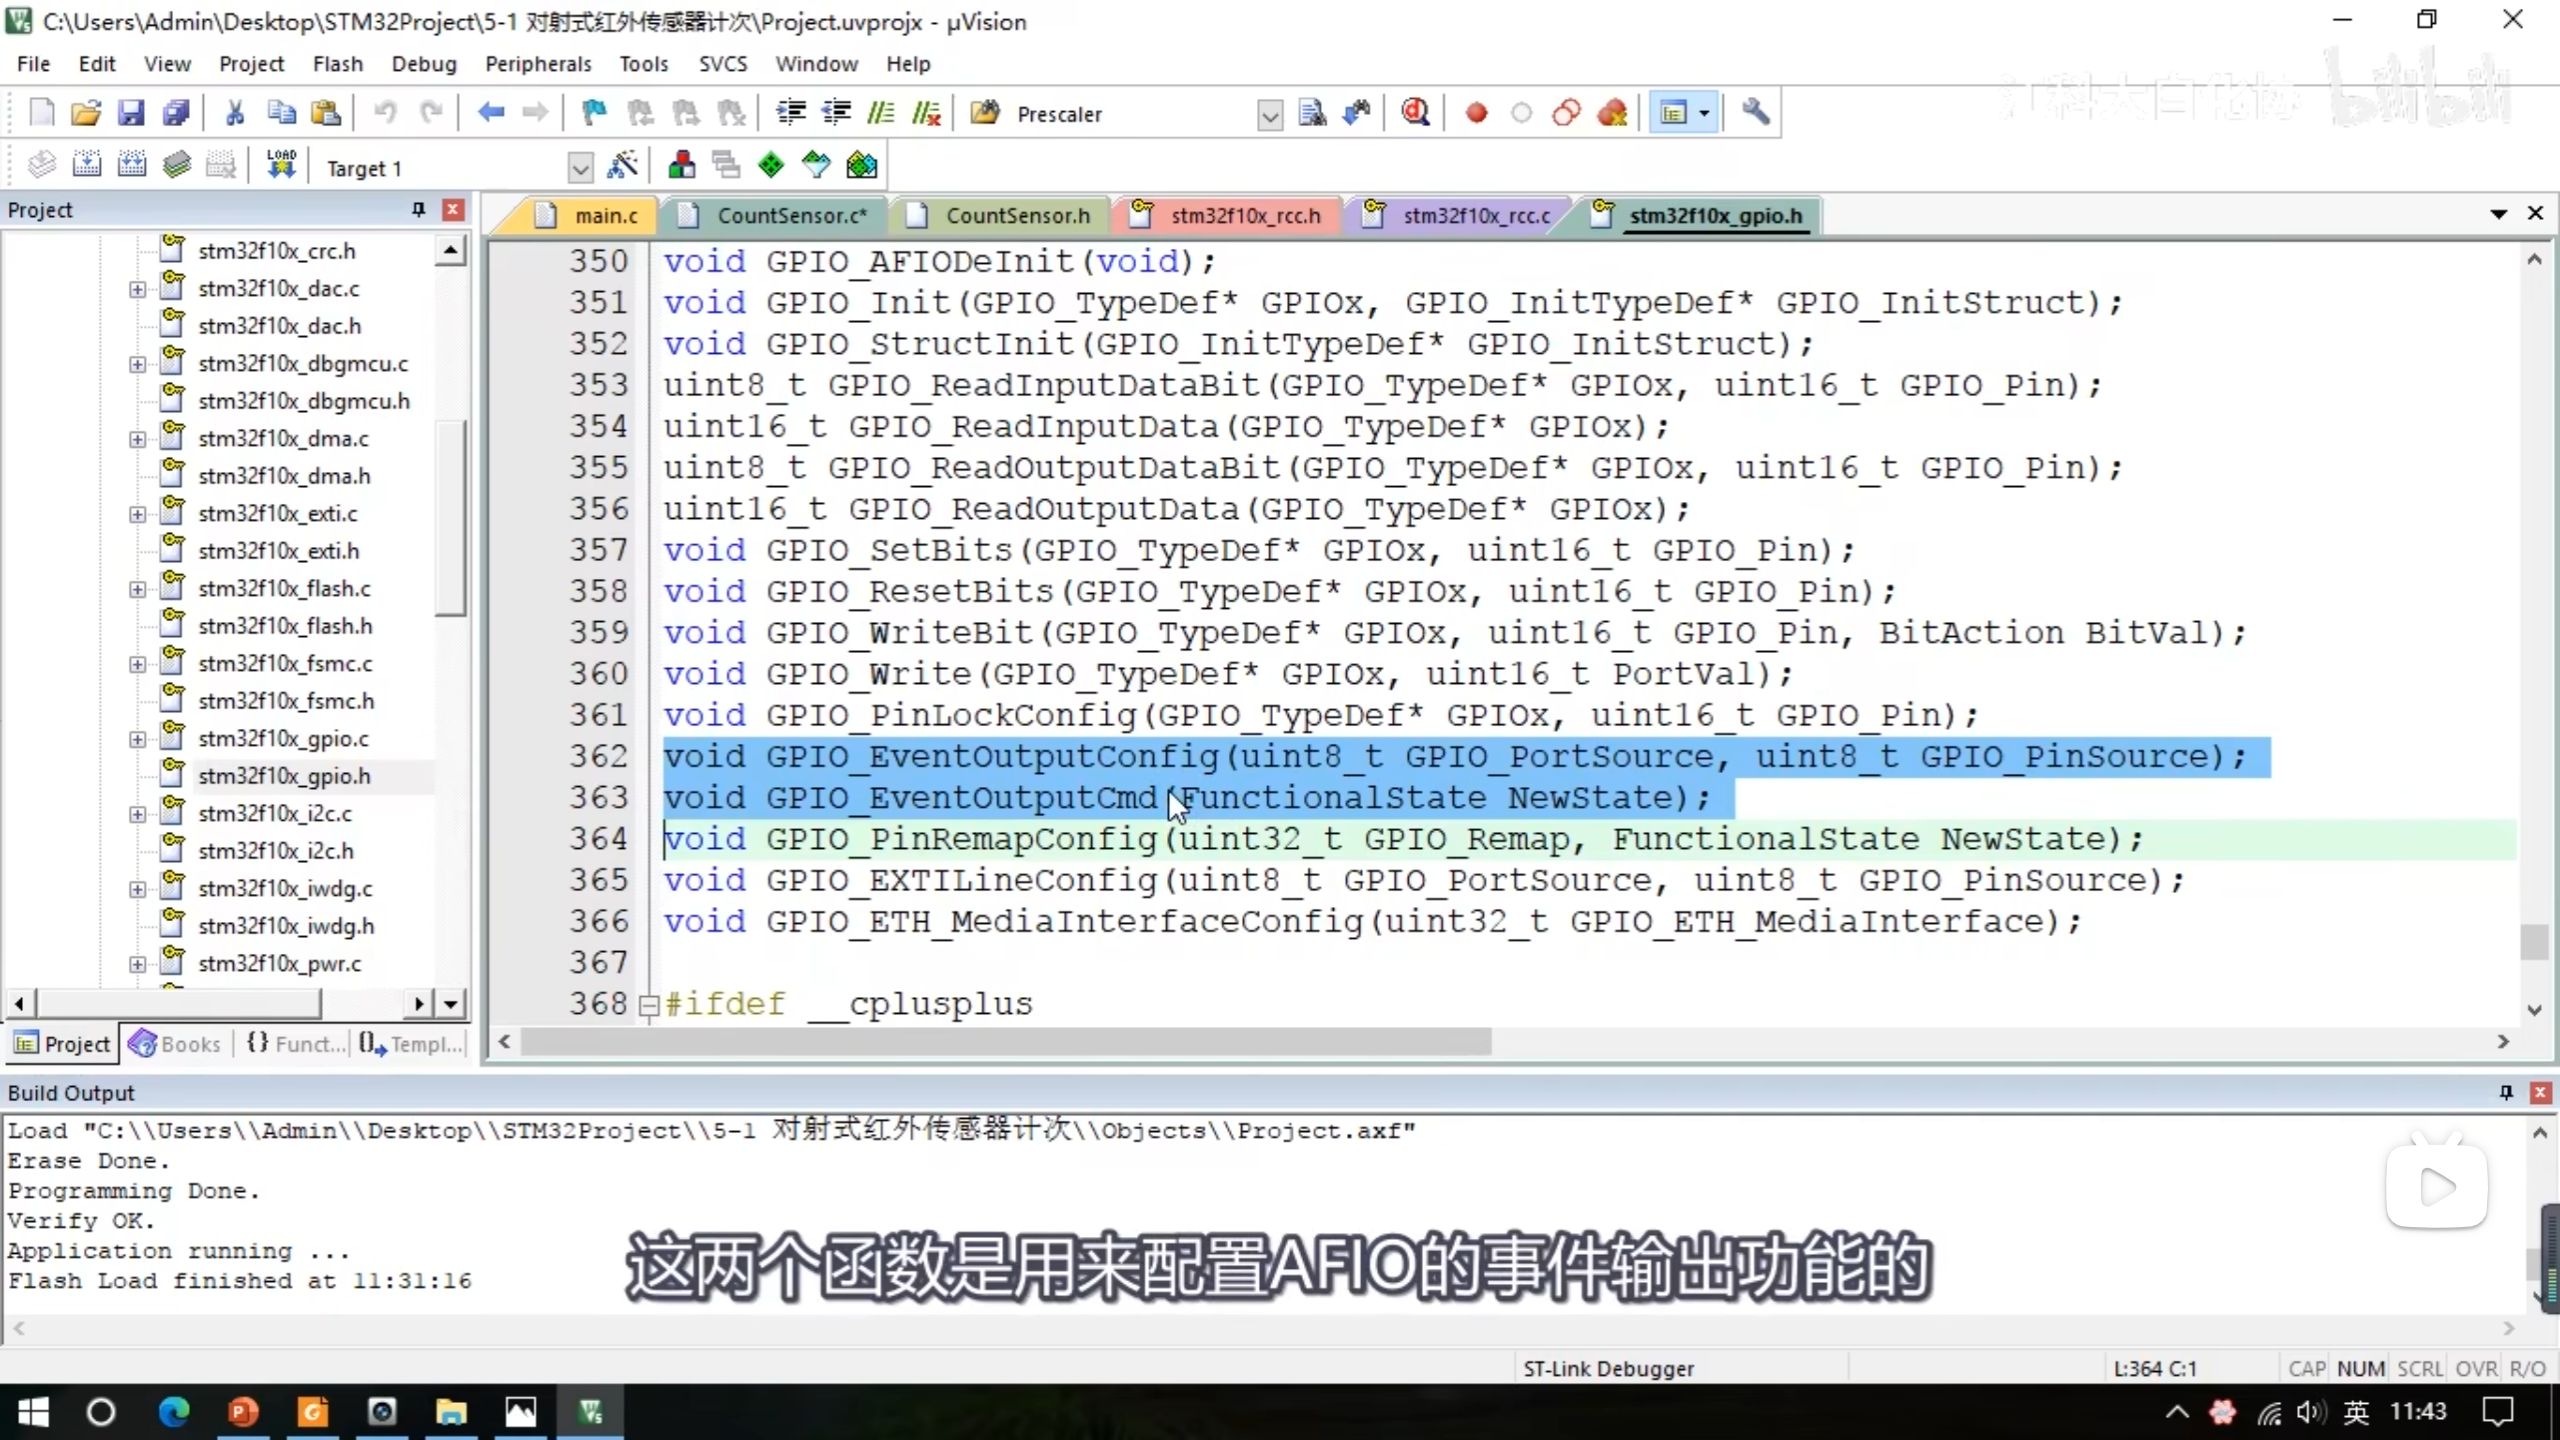Pin the Build Output panel
Screen dimensions: 2560x1440
tap(2505, 1093)
